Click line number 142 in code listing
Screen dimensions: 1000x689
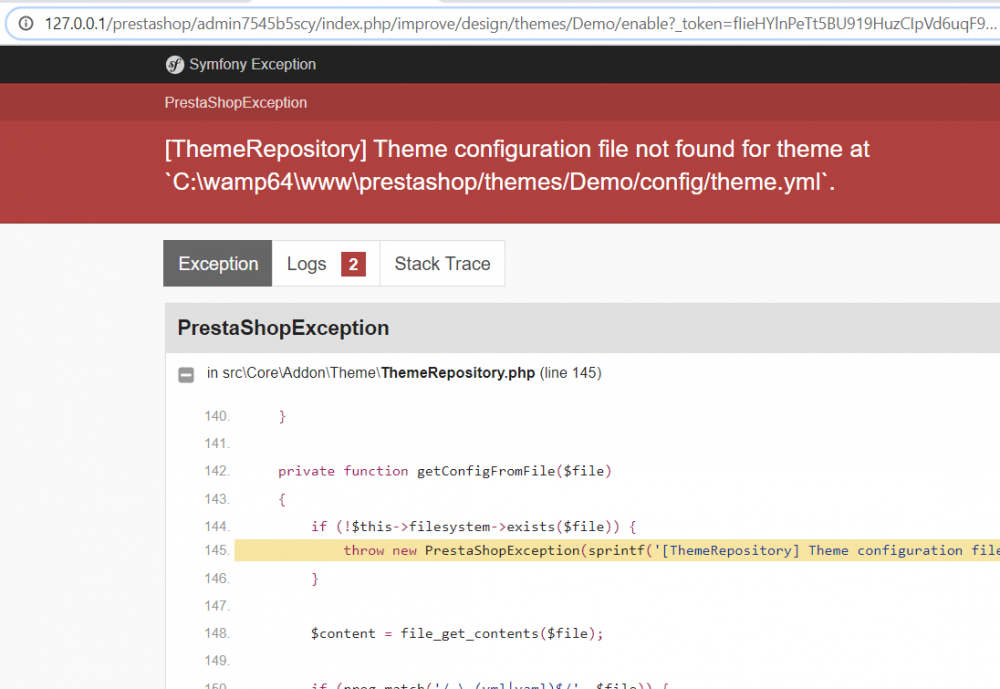pyautogui.click(x=217, y=471)
